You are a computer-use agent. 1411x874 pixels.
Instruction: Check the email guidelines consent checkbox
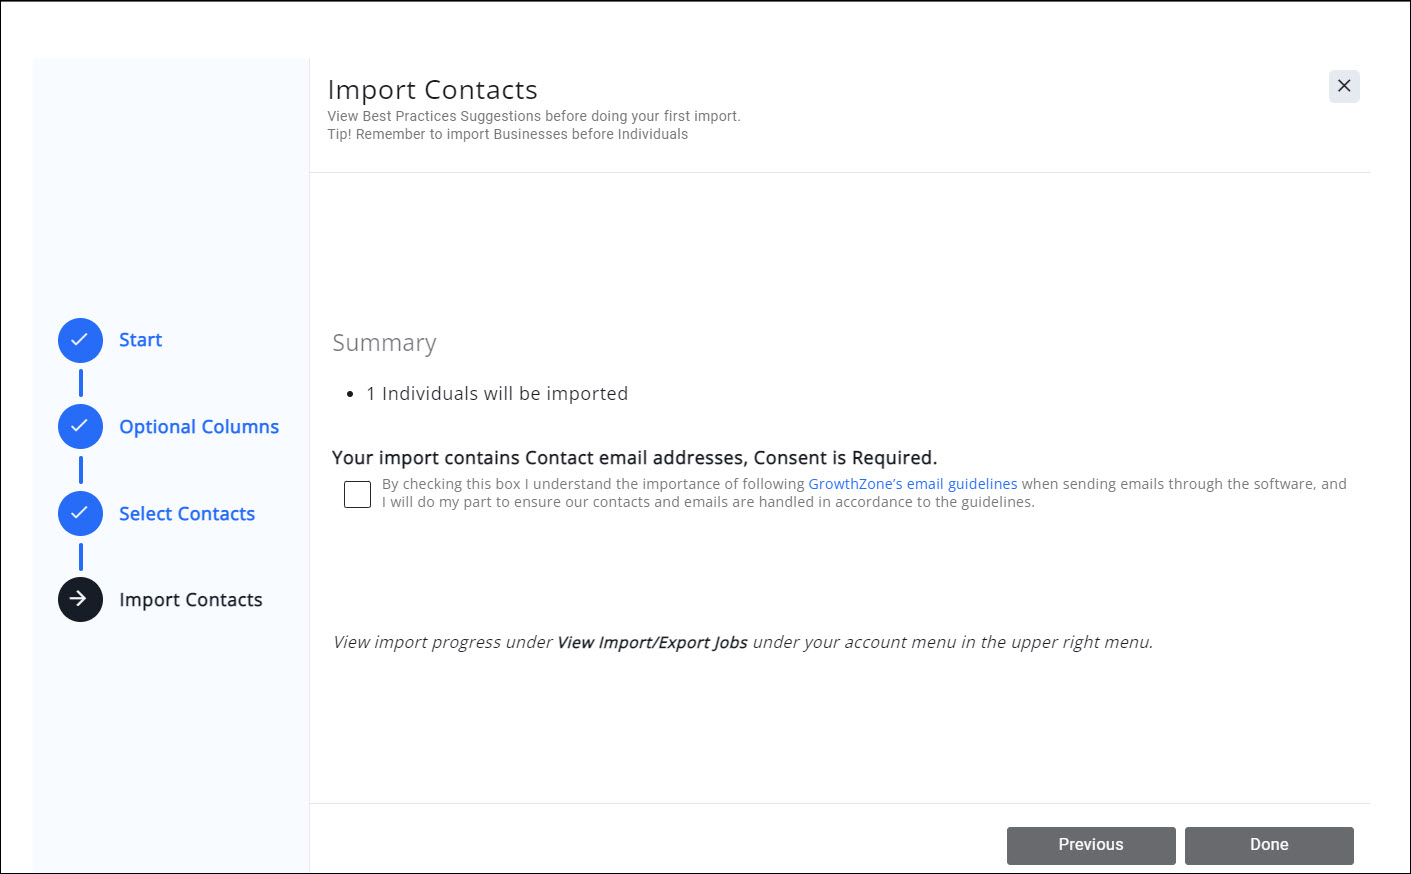(x=357, y=494)
